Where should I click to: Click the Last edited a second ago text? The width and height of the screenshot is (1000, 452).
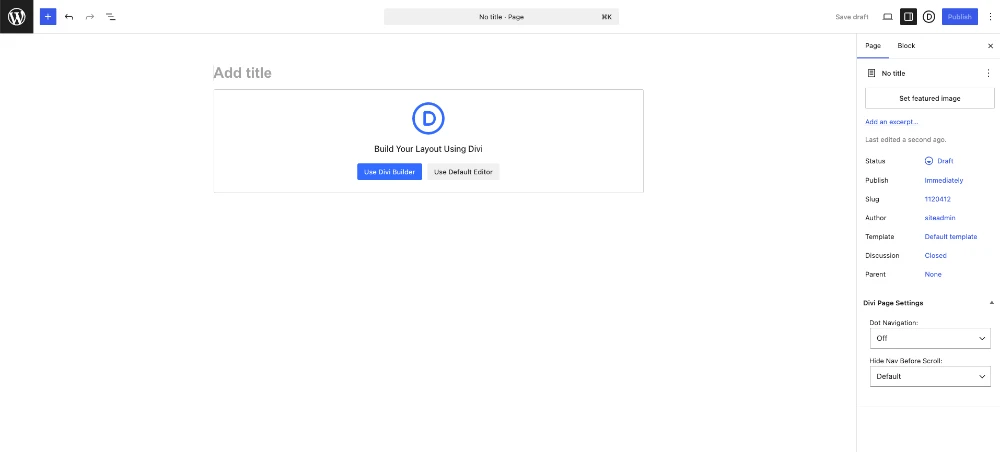click(x=905, y=140)
